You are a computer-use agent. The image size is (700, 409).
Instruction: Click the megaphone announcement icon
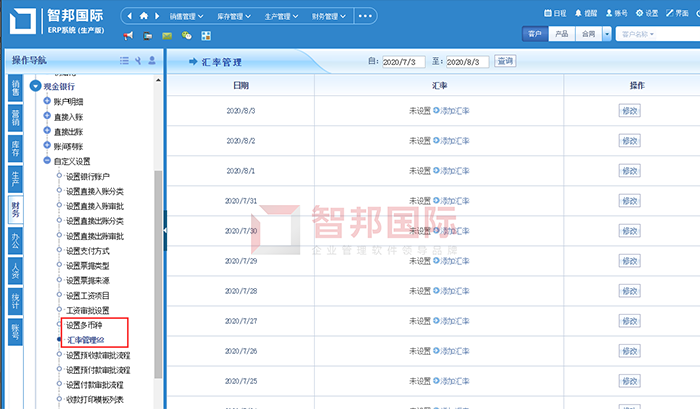128,36
